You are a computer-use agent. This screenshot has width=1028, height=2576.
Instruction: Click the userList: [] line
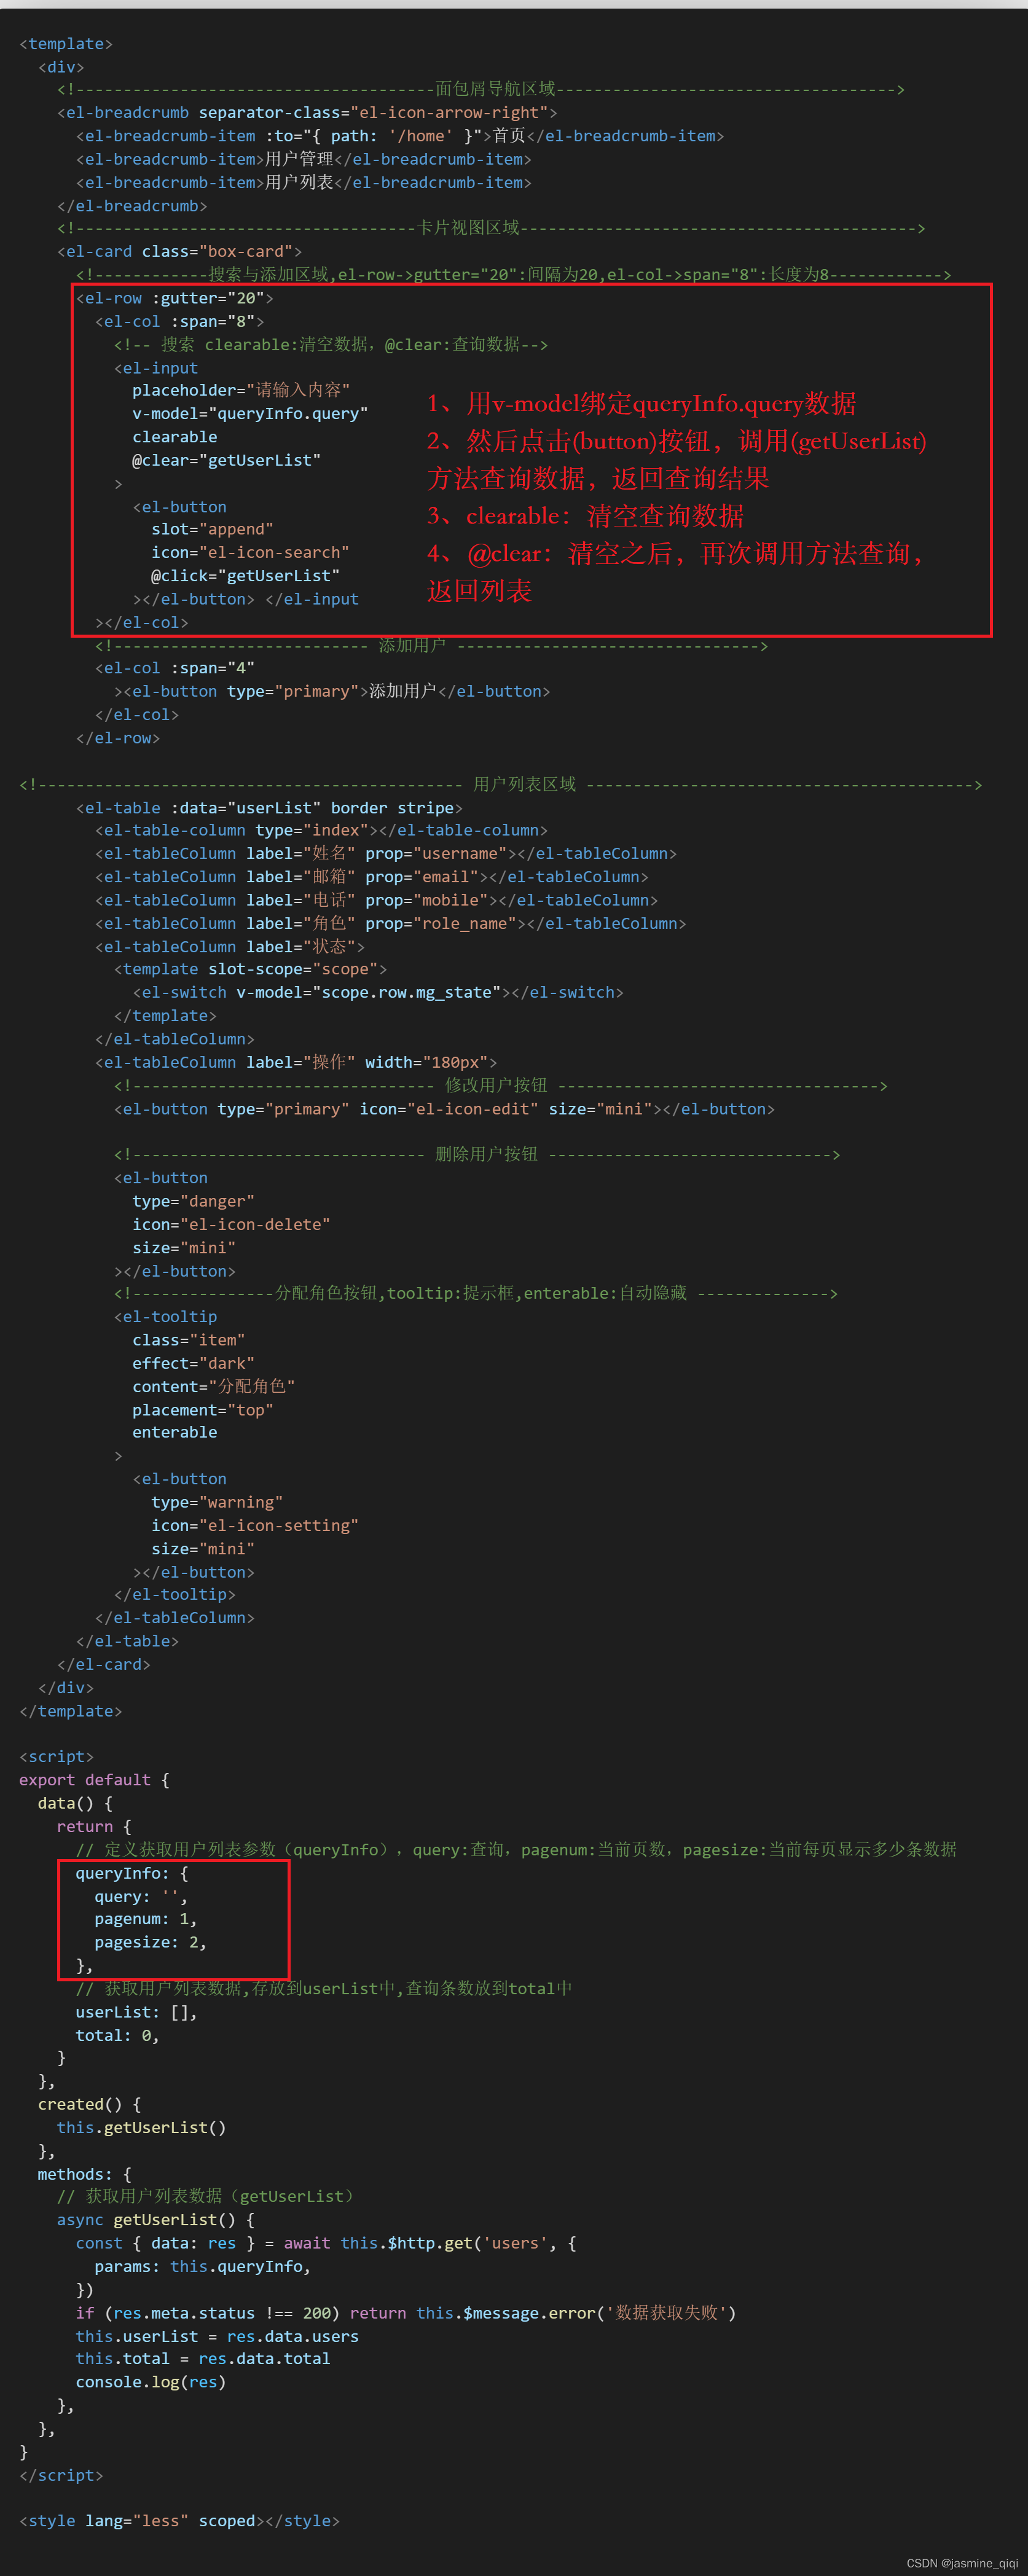(137, 2013)
